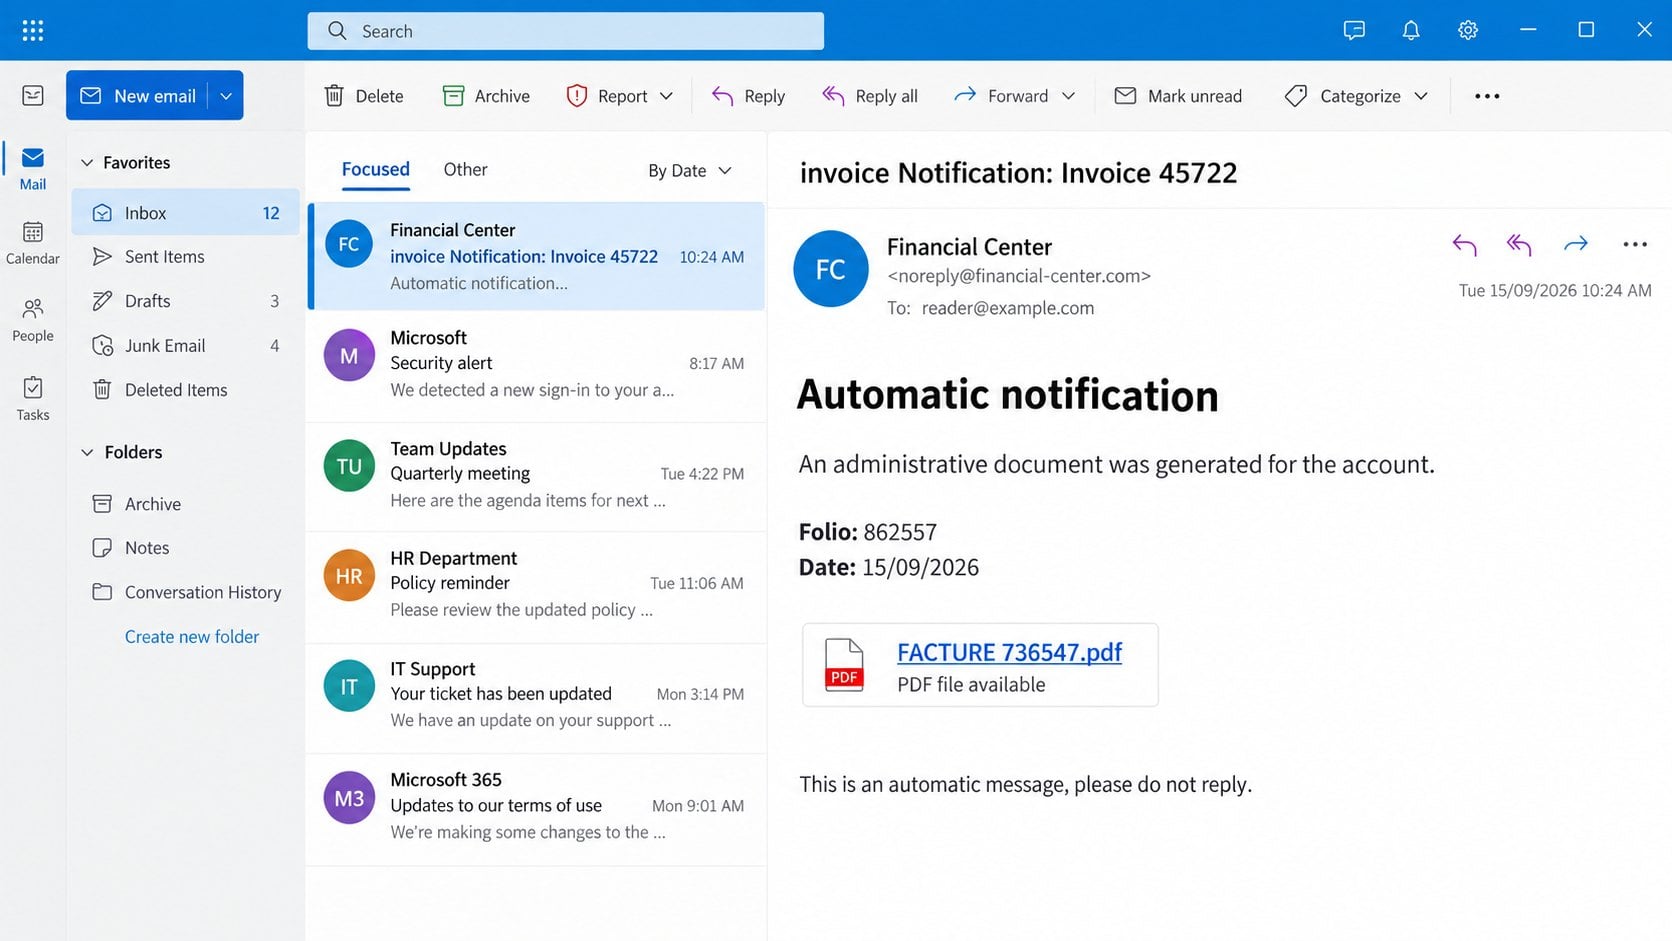
Task: Toggle the navigation pane icon above Mail
Action: pos(33,95)
